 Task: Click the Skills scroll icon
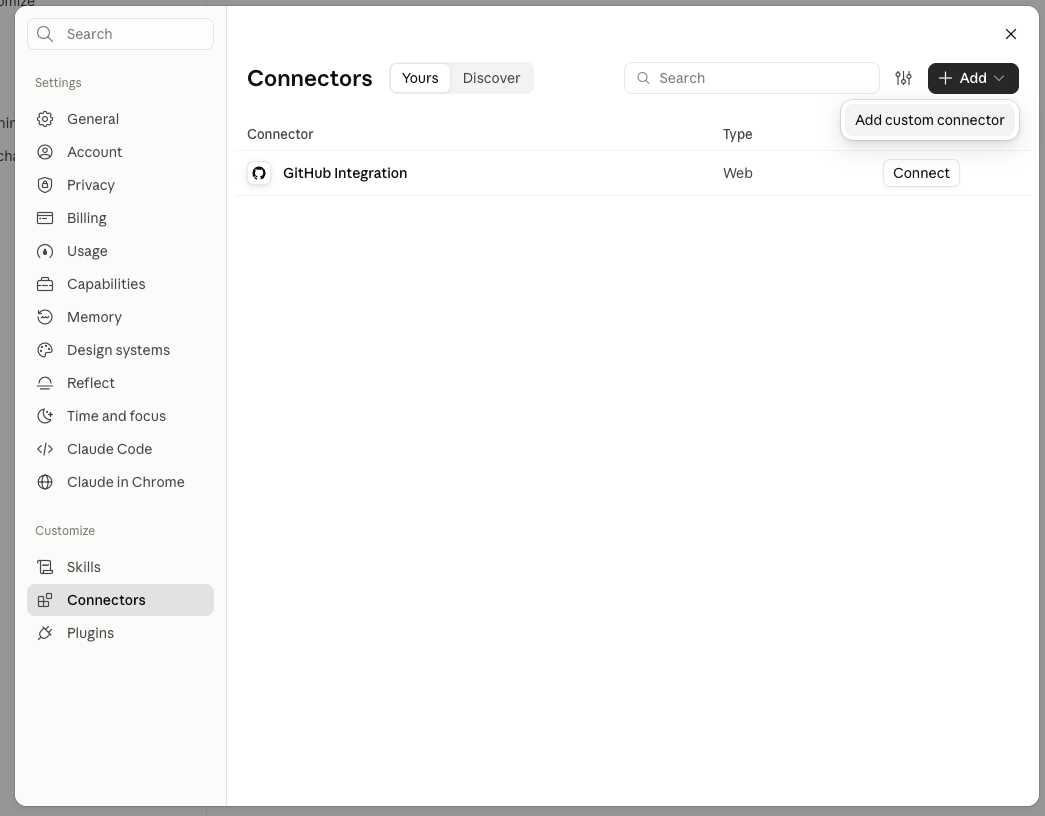coord(45,567)
